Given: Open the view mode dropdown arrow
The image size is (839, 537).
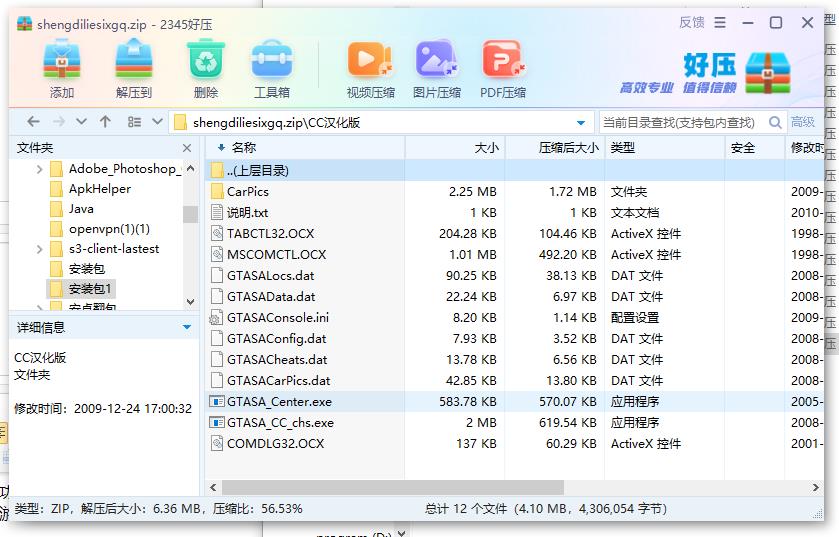Looking at the screenshot, I should pos(157,121).
